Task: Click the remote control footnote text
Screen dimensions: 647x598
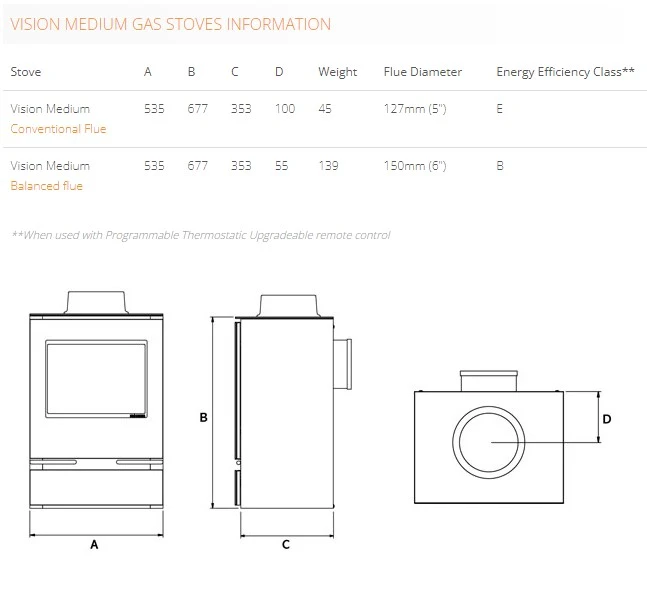Action: click(200, 236)
